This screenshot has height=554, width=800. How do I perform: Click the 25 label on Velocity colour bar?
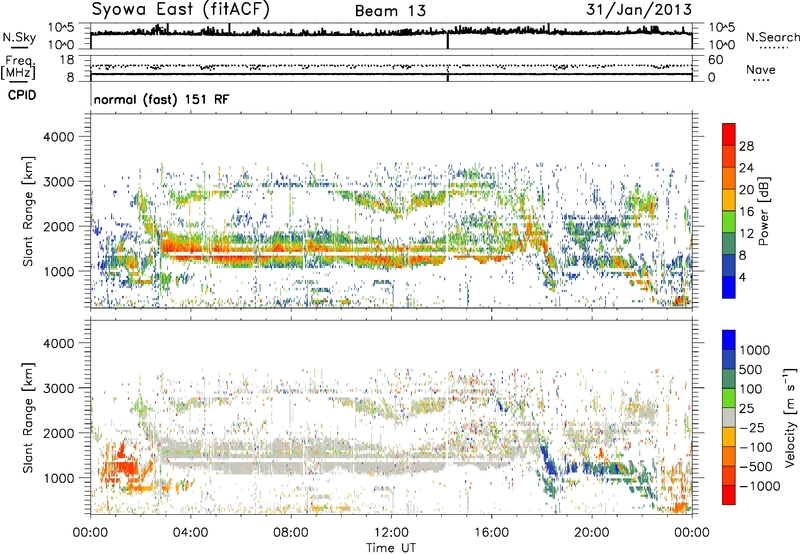coord(747,409)
